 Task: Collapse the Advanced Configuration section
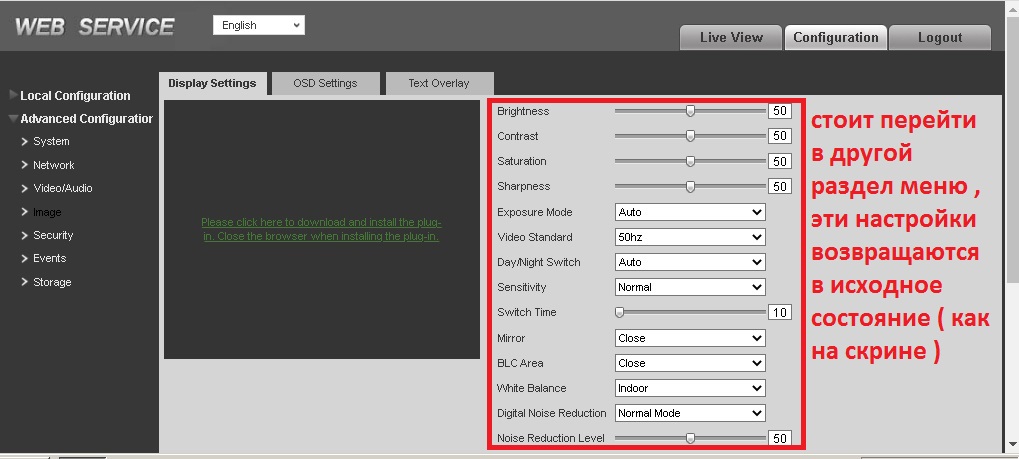pyautogui.click(x=84, y=119)
